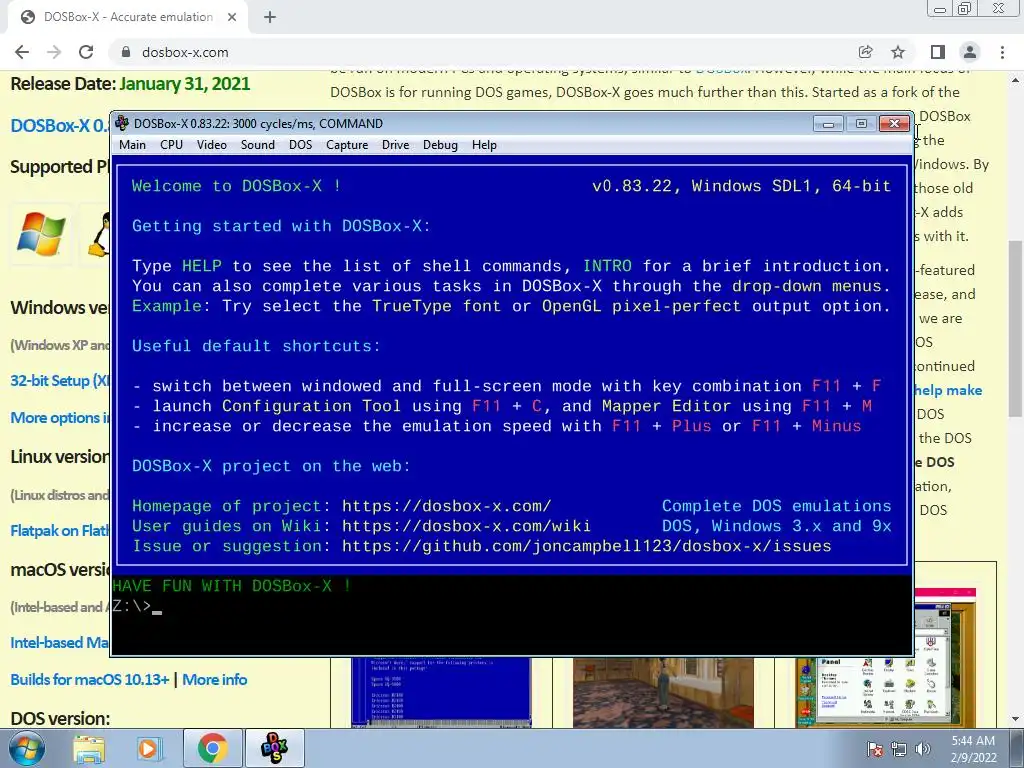Open Windows Media Player from taskbar
This screenshot has width=1024, height=768.
149,749
